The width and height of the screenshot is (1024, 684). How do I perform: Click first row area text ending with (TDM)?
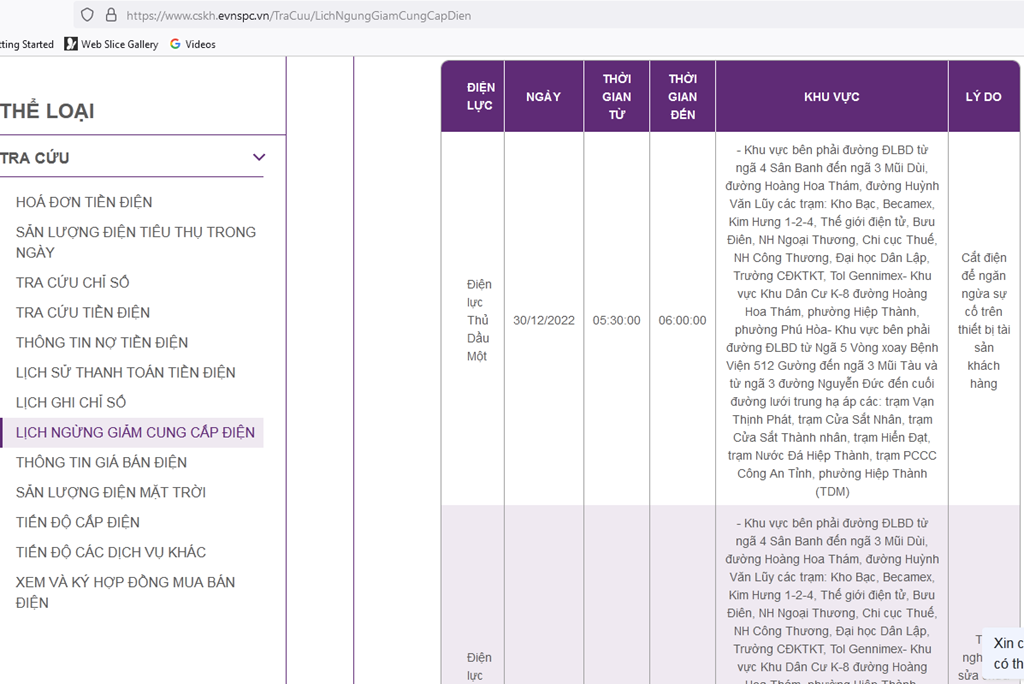[831, 321]
